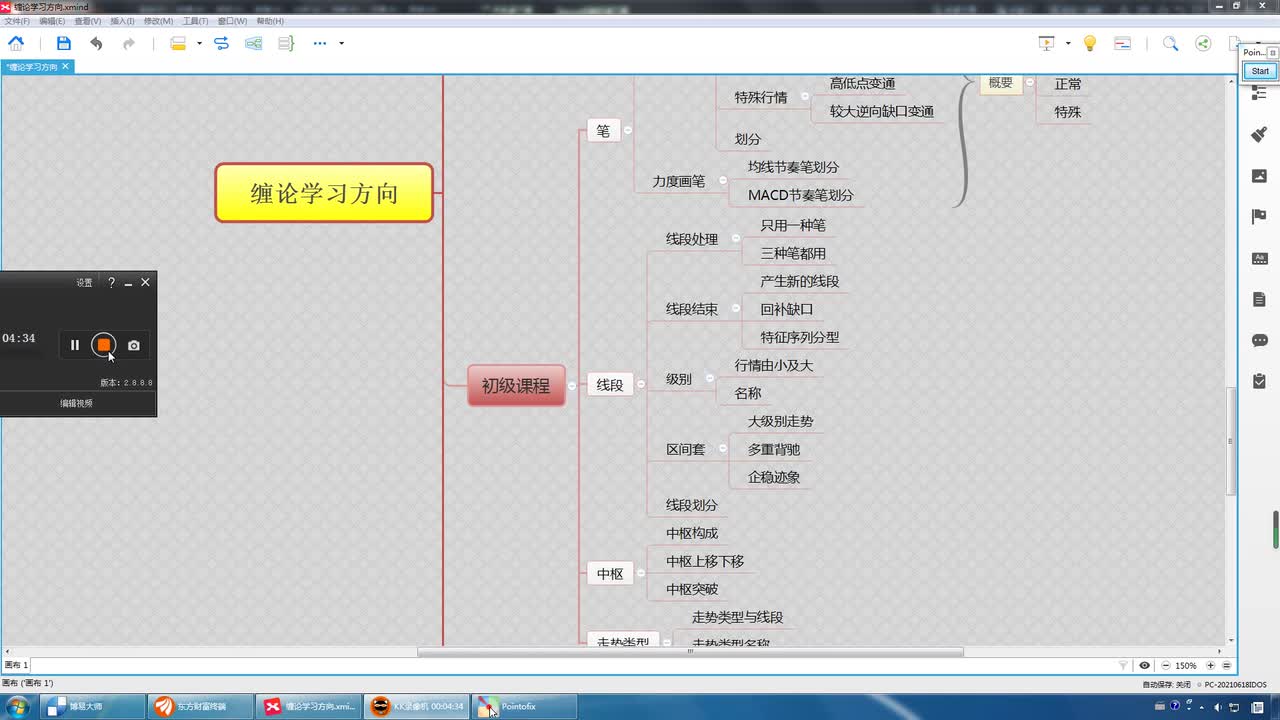This screenshot has height=720, width=1280.
Task: Select the MACD节奏笔划分 topic
Action: (x=801, y=195)
